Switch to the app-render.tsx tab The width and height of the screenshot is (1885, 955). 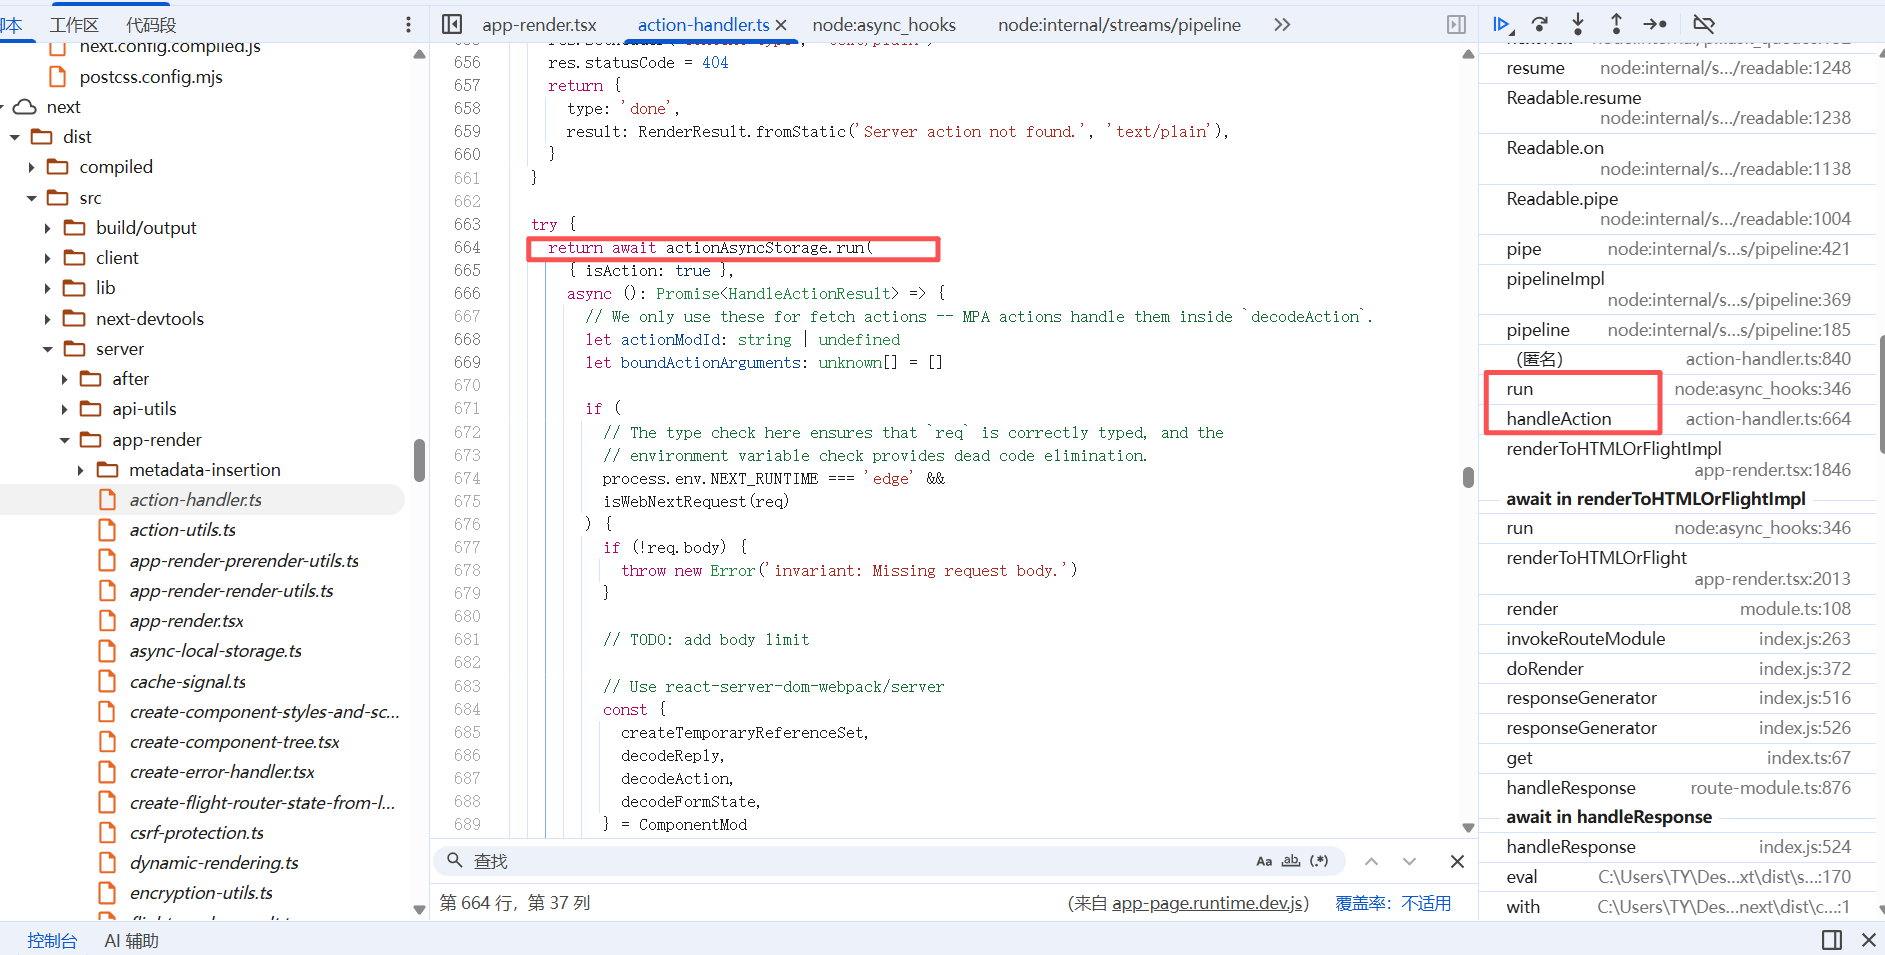coord(539,25)
